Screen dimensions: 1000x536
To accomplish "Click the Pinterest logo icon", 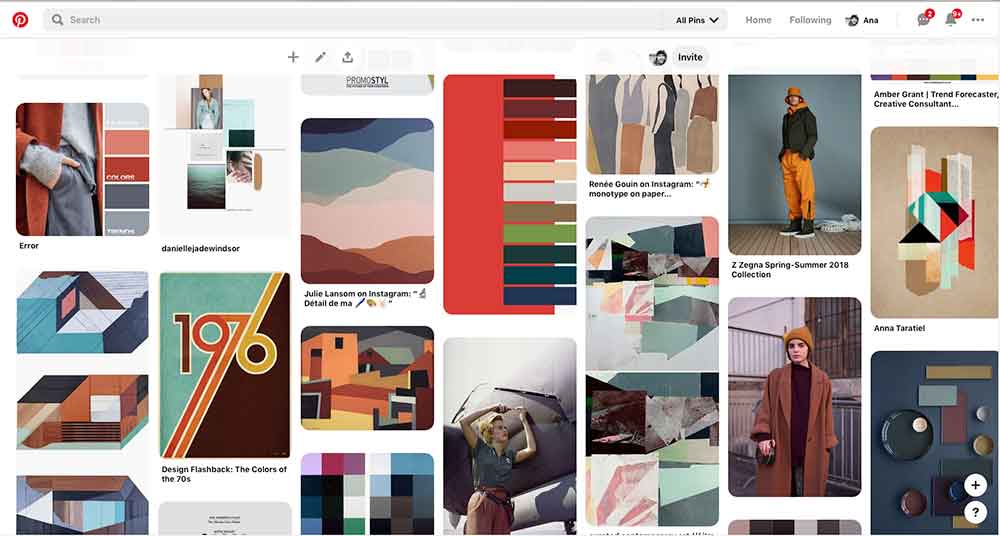I will 20,20.
